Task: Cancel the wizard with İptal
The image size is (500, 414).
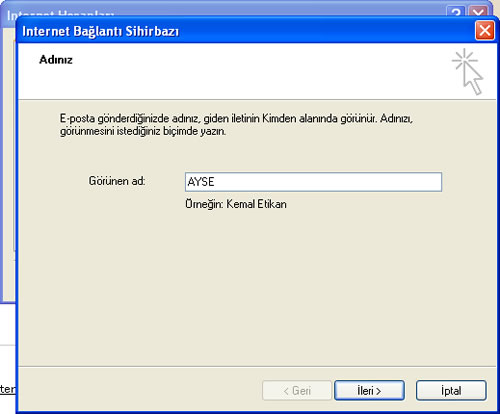Action: pyautogui.click(x=451, y=390)
